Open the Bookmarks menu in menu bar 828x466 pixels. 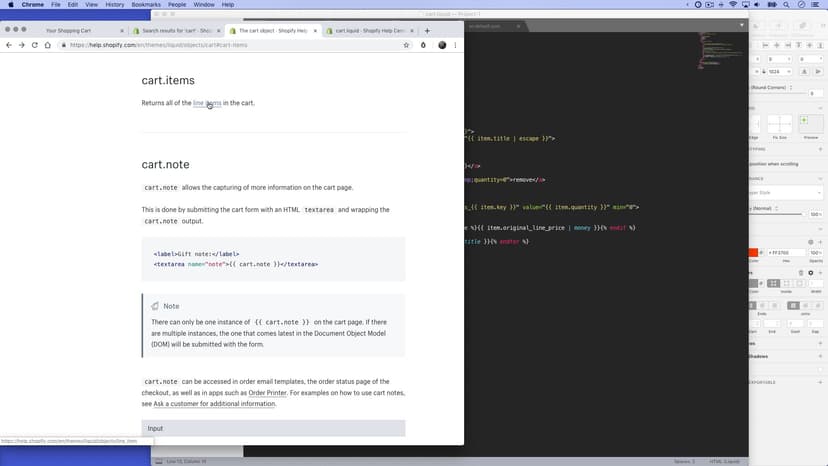pyautogui.click(x=145, y=5)
